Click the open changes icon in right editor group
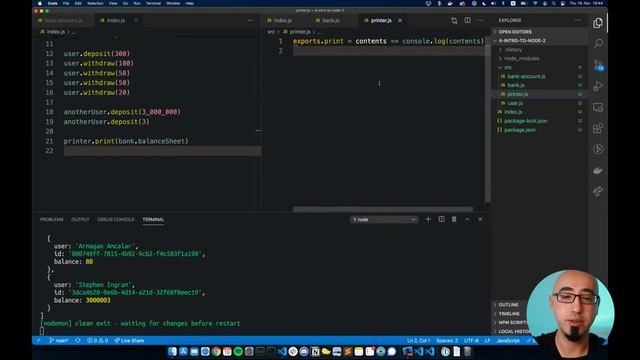Image resolution: width=640 pixels, height=360 pixels. 454,20
